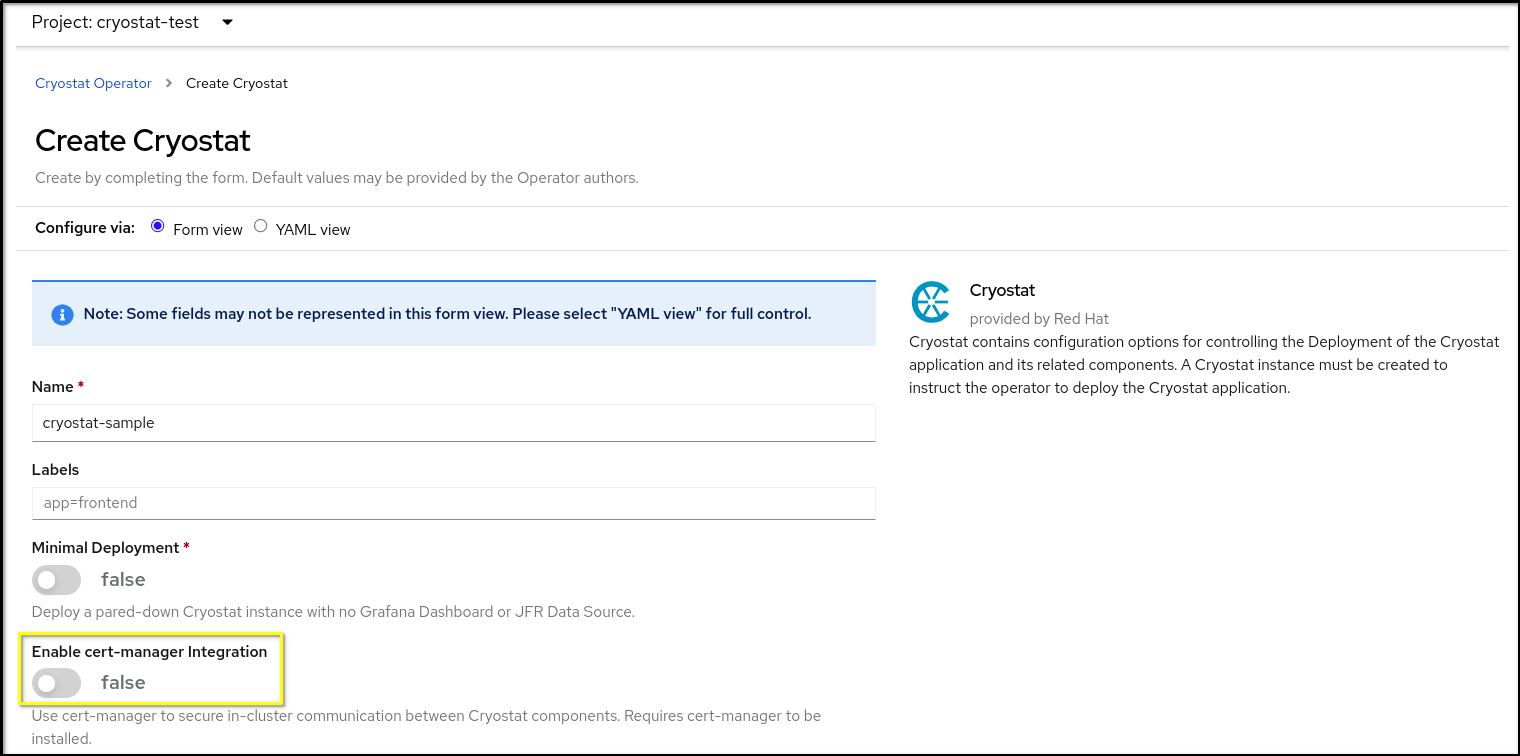Click the Minimal Deployment description text
Screen dimensions: 1520x756
click(333, 611)
